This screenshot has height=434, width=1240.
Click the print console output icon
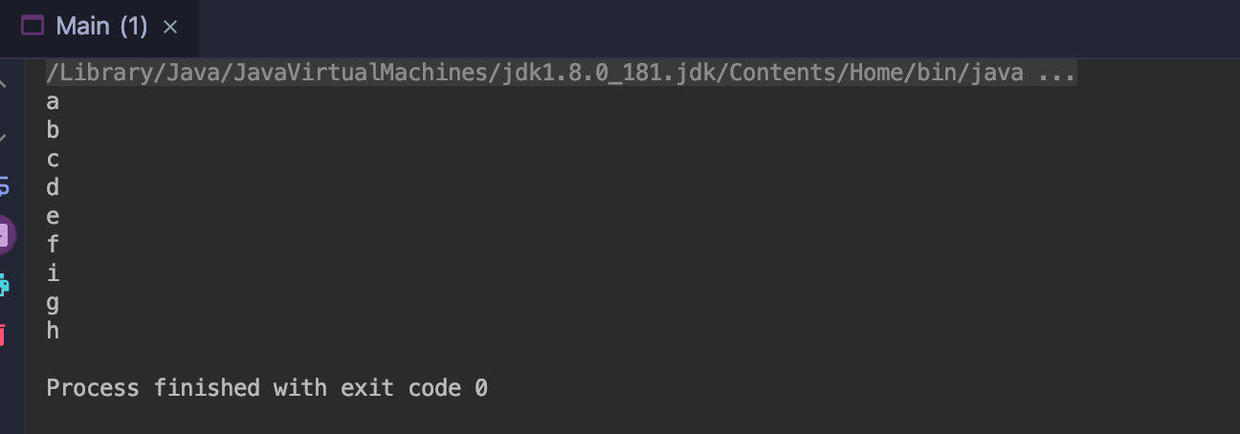pos(5,286)
